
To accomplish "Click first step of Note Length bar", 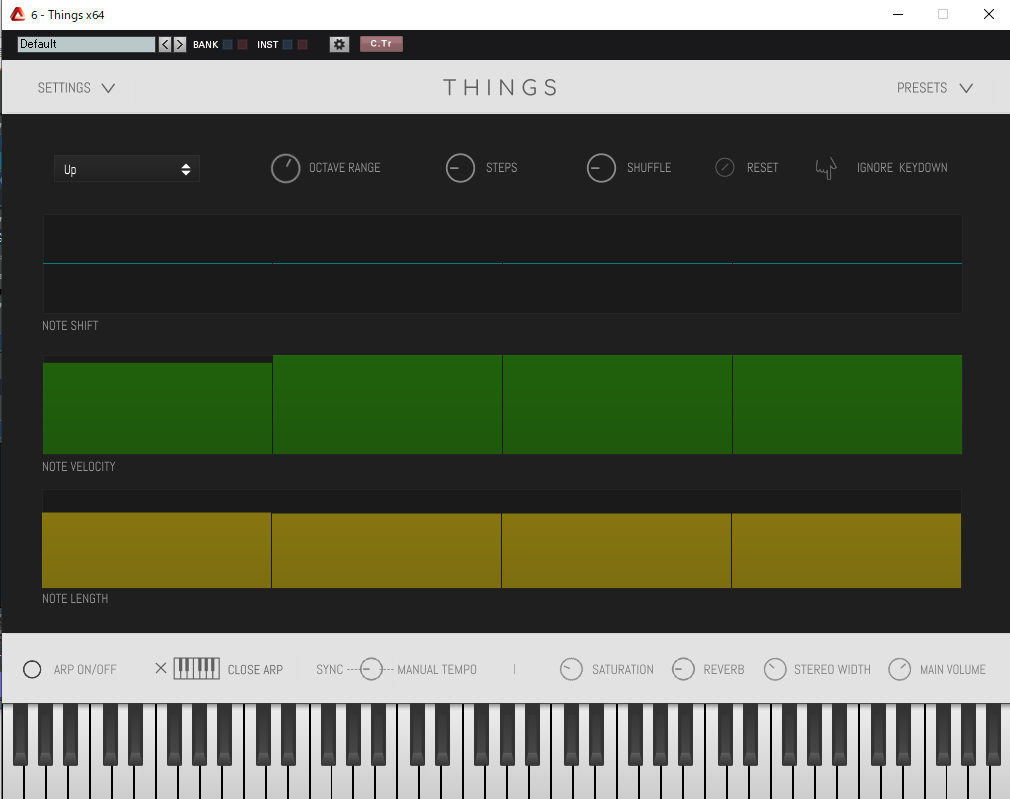I will [157, 550].
